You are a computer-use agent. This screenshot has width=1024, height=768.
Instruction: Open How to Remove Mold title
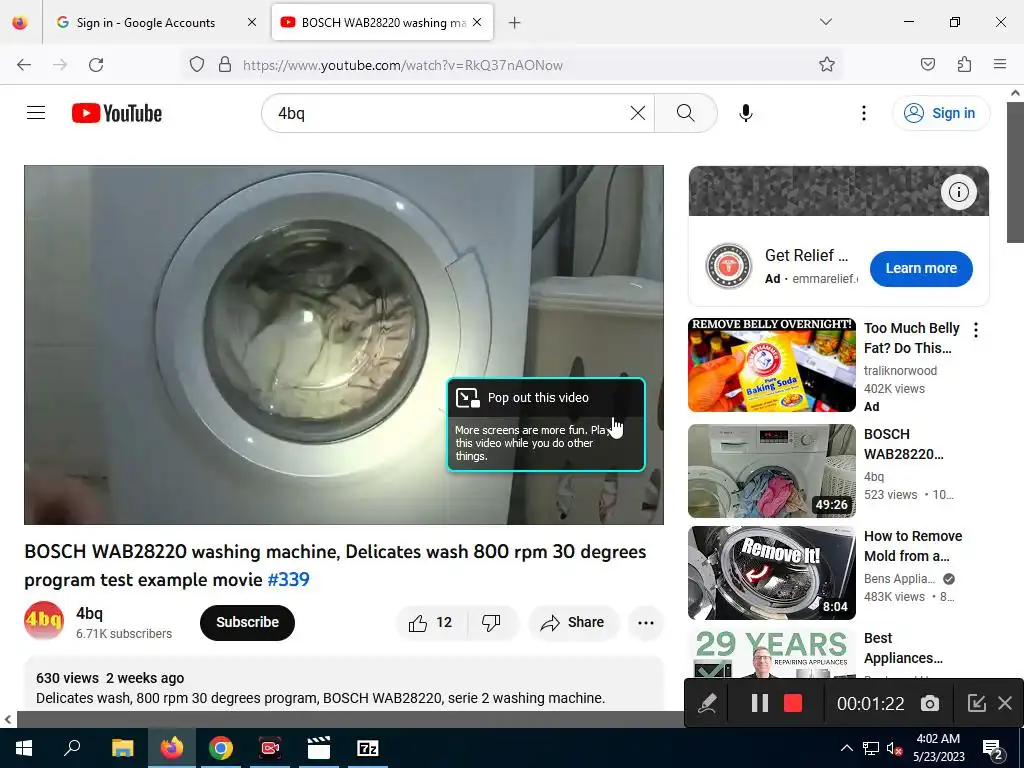(913, 546)
